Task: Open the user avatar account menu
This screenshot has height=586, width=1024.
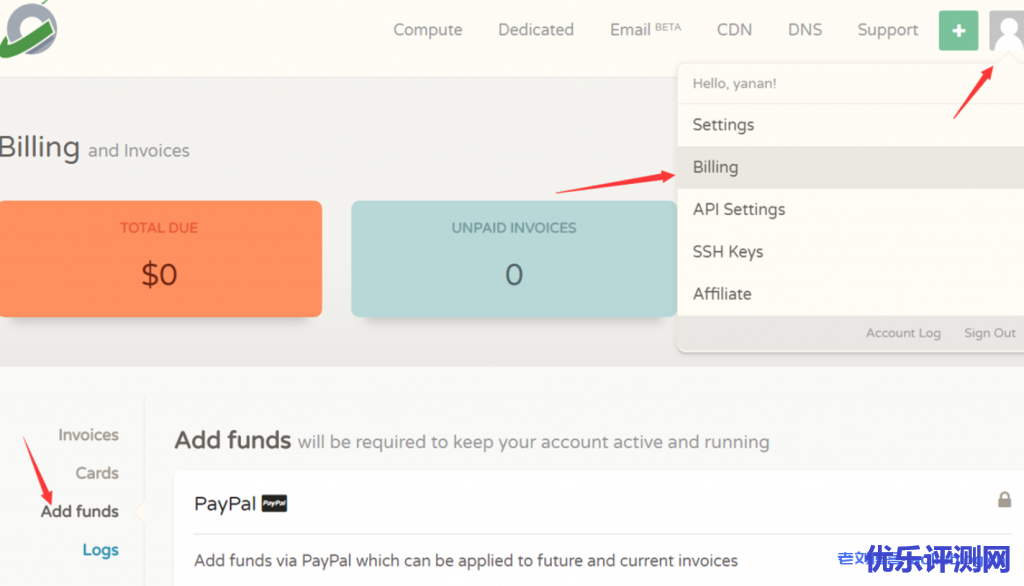Action: pyautogui.click(x=1005, y=30)
